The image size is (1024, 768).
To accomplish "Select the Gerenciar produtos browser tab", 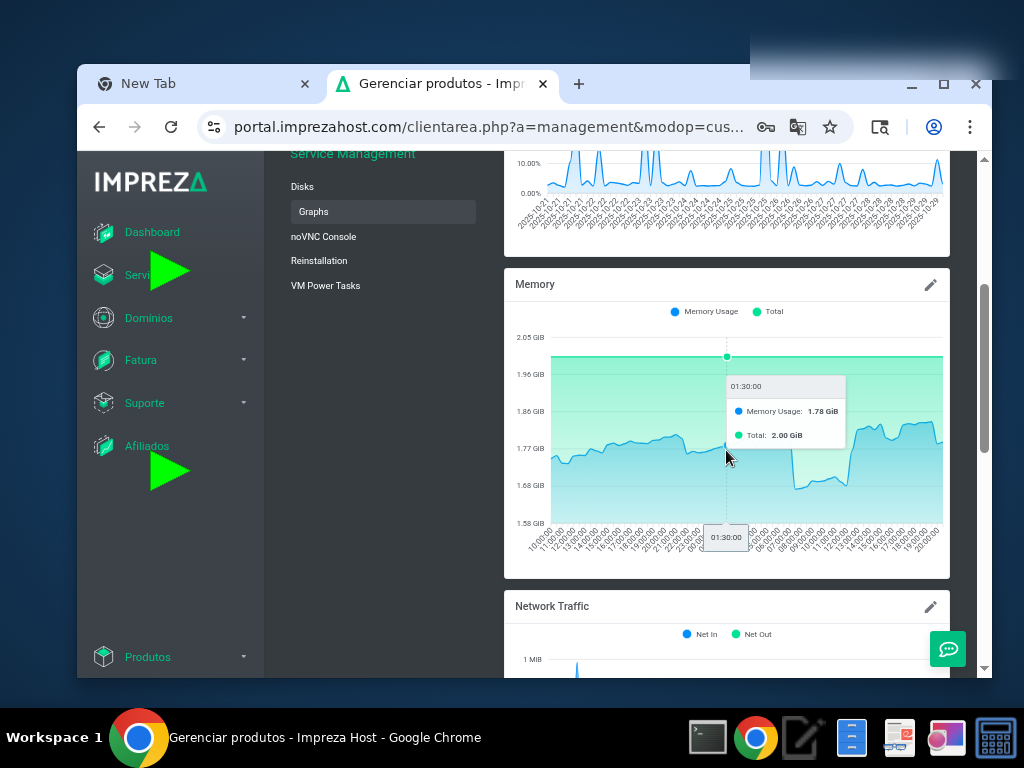I will coord(442,84).
